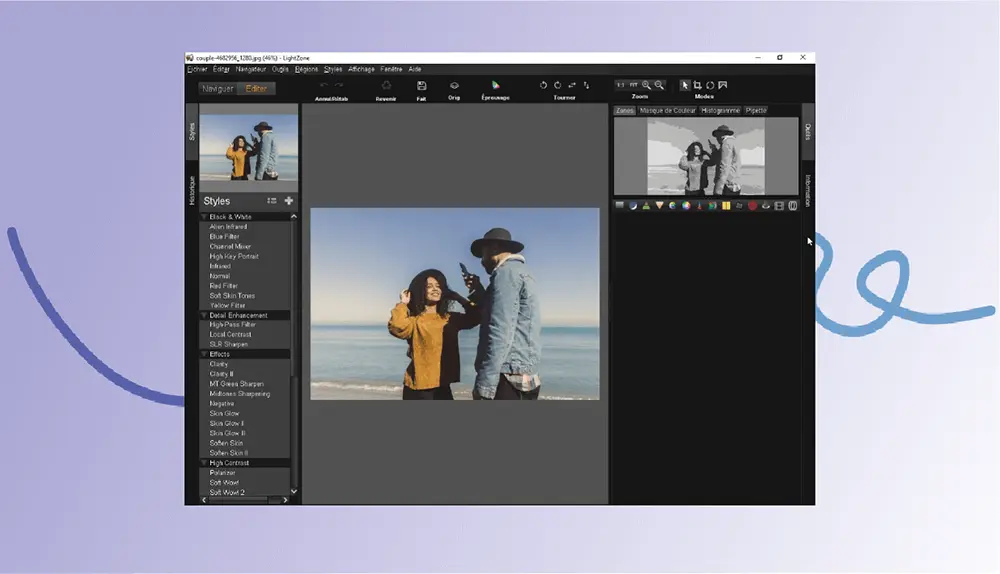This screenshot has width=1000, height=574.
Task: Click the zoom in magnifier
Action: click(646, 85)
